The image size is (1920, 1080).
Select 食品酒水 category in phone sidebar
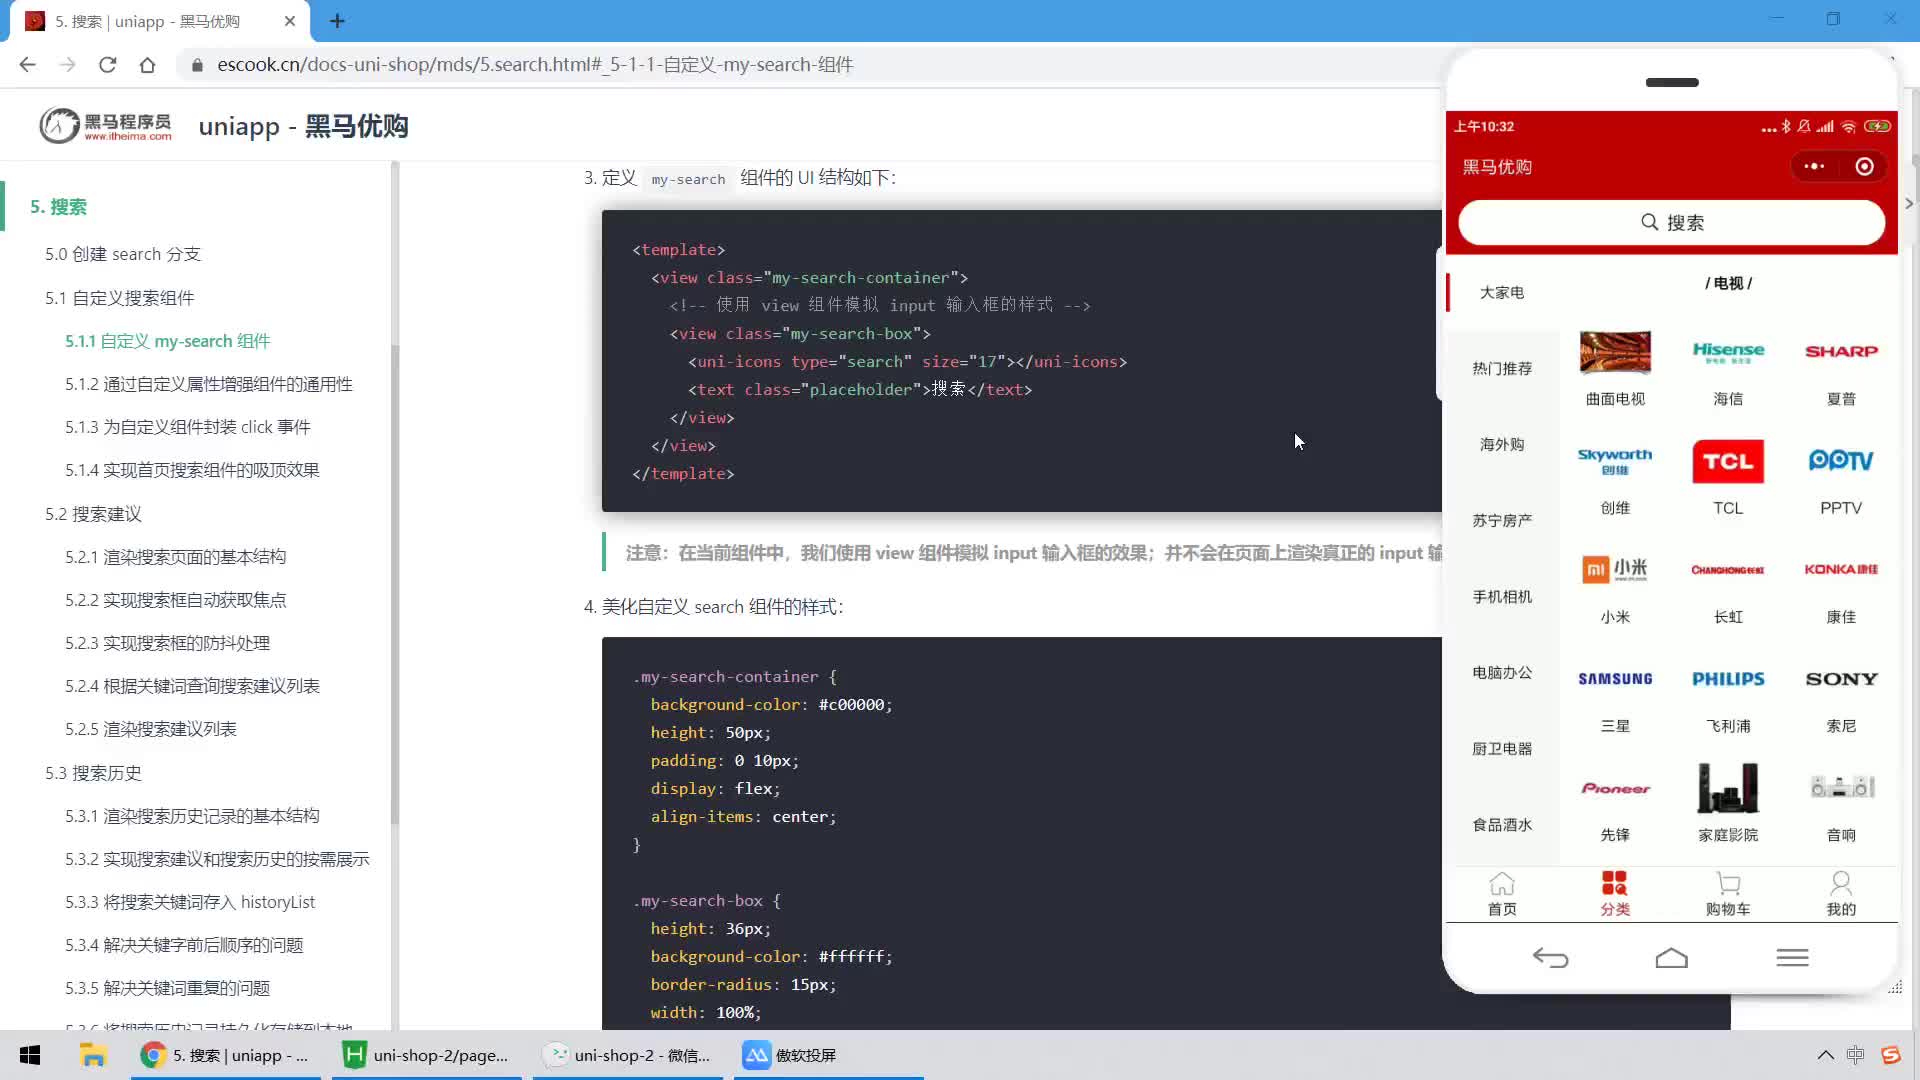(x=1502, y=824)
